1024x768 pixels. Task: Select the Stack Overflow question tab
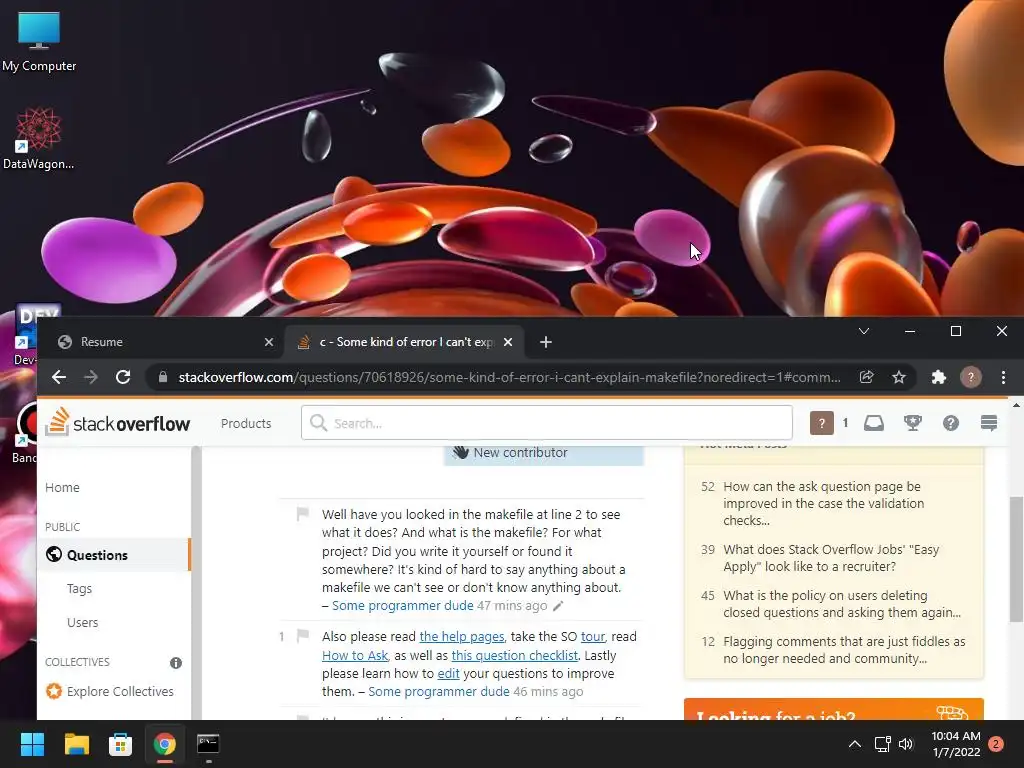click(405, 342)
